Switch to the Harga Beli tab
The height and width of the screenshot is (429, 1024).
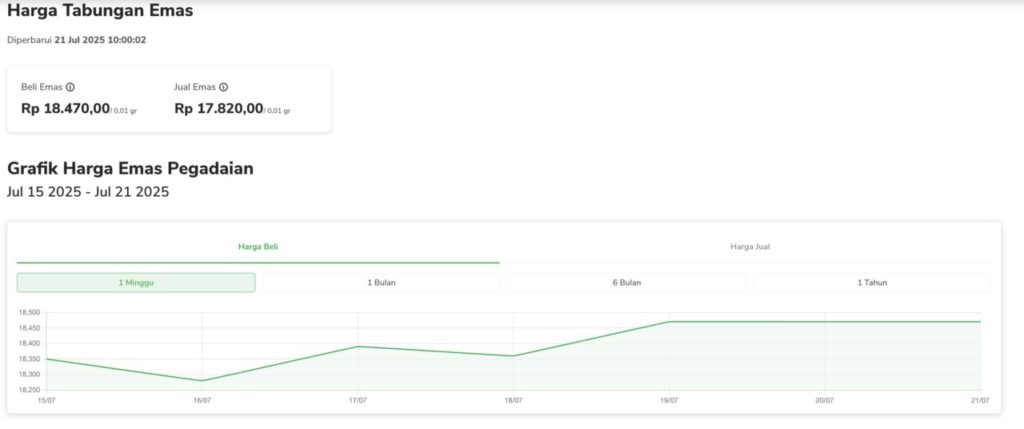(258, 246)
